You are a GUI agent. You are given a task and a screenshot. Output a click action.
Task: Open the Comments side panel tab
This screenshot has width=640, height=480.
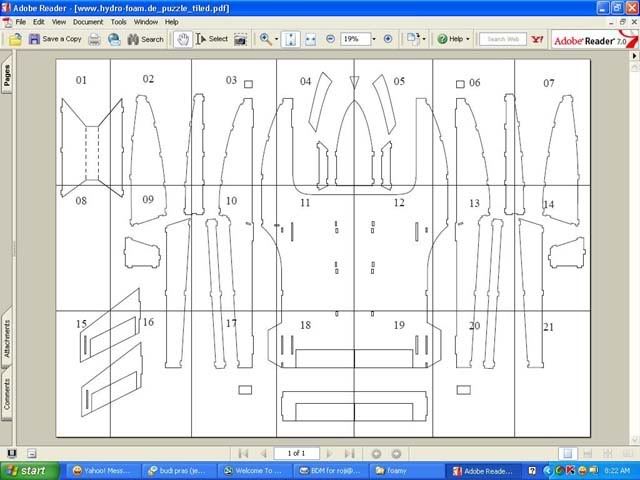(x=7, y=394)
